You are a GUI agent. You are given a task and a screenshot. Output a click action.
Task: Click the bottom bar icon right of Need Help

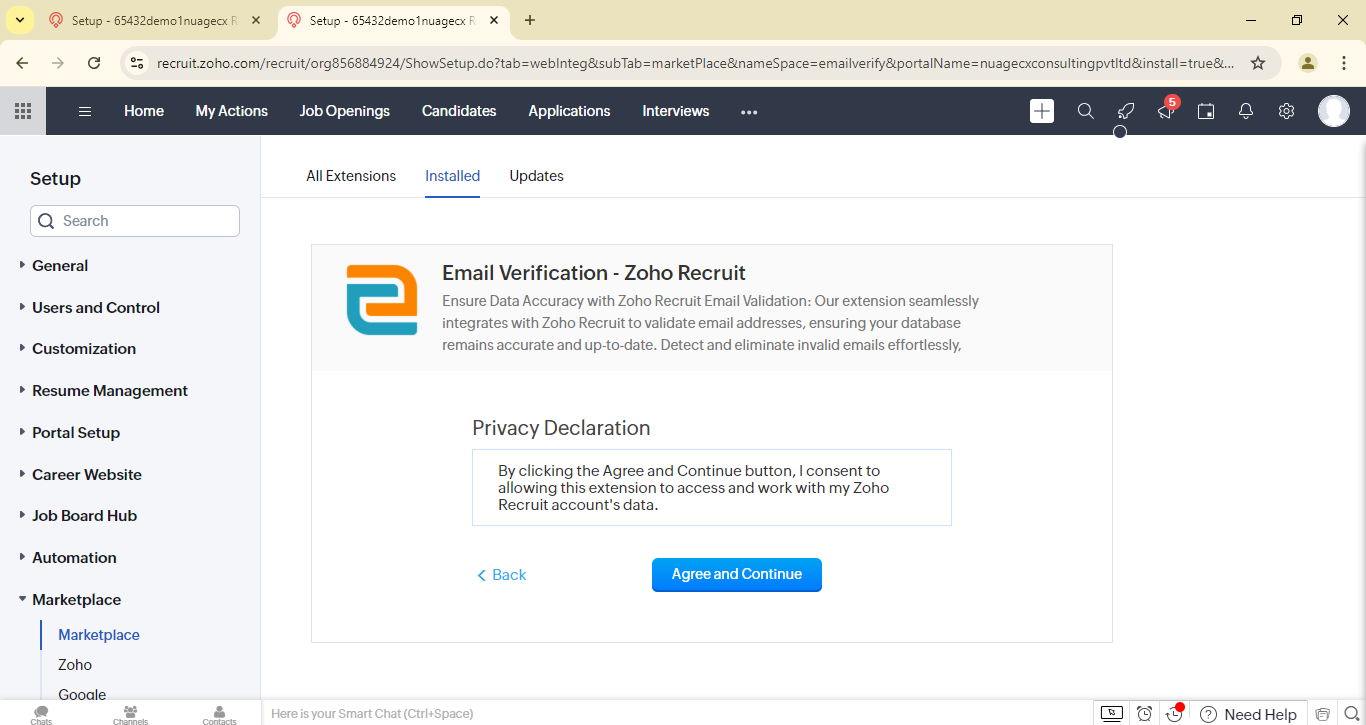1323,714
